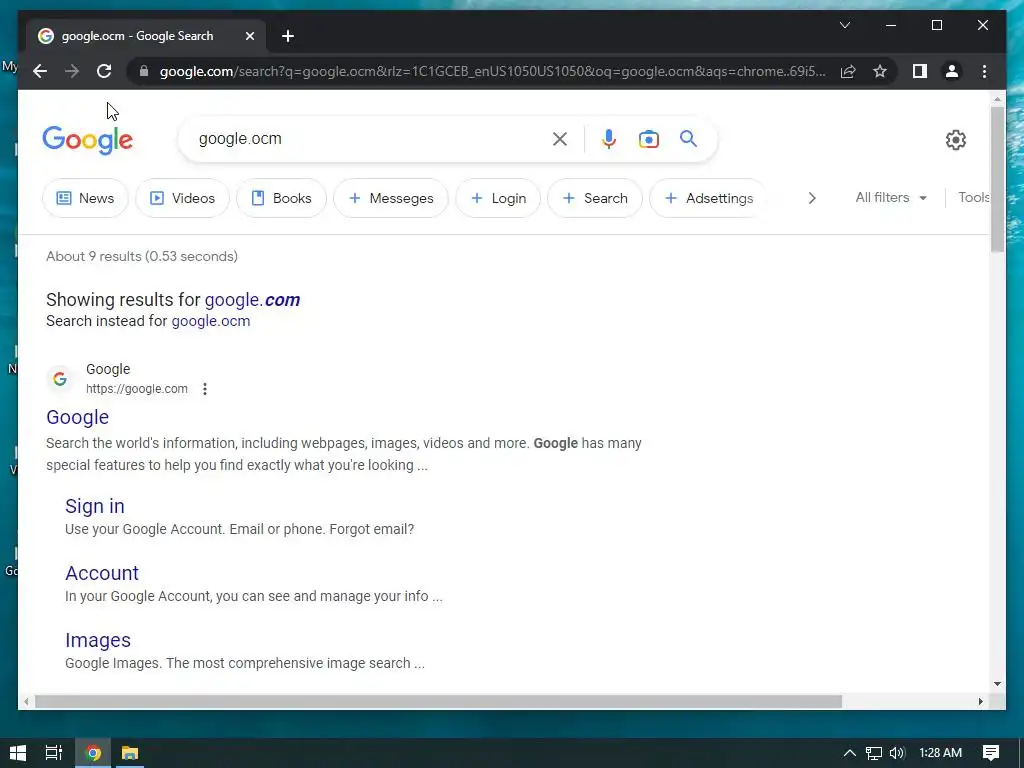Start voice search with the microphone icon
1024x768 pixels.
coord(609,139)
